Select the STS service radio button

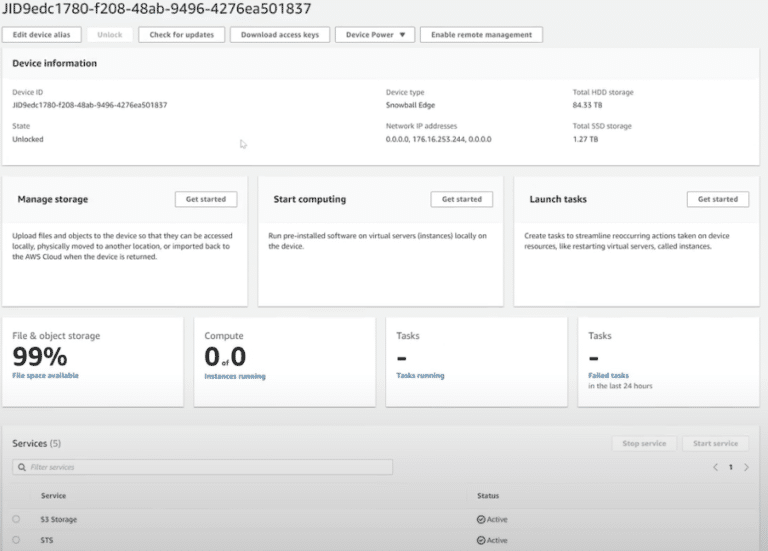point(16,540)
